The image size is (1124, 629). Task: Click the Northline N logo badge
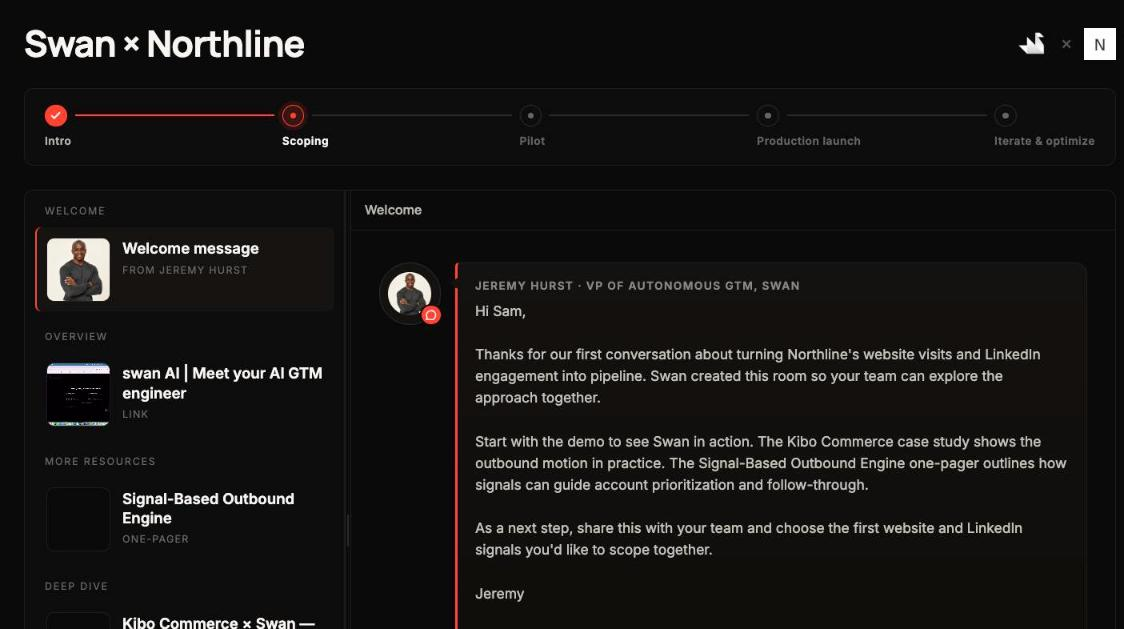point(1100,44)
